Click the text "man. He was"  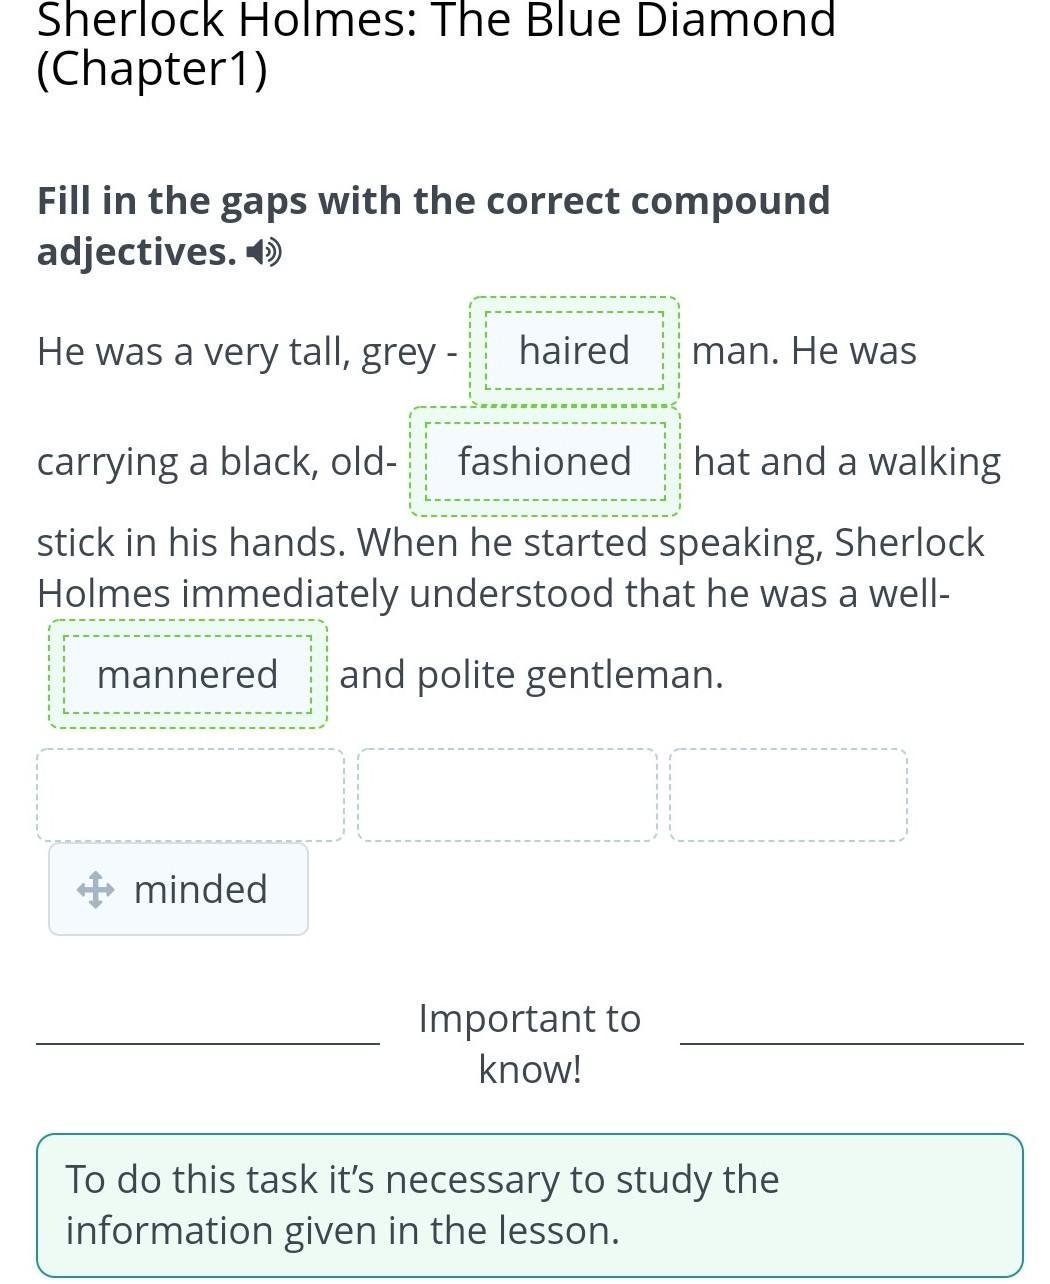coord(804,351)
